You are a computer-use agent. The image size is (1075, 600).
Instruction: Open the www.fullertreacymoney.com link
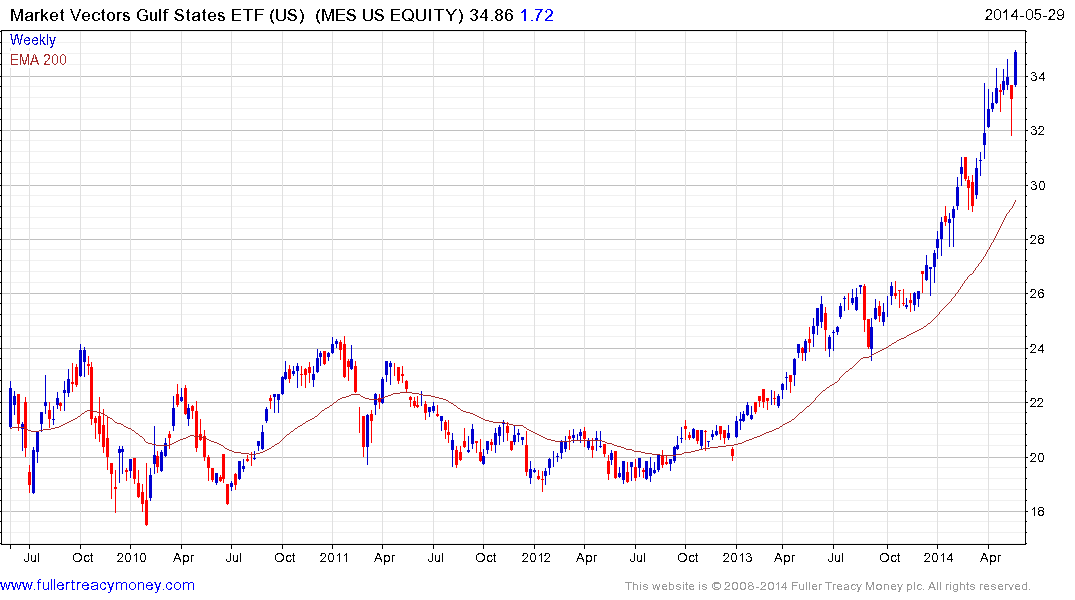(x=97, y=585)
